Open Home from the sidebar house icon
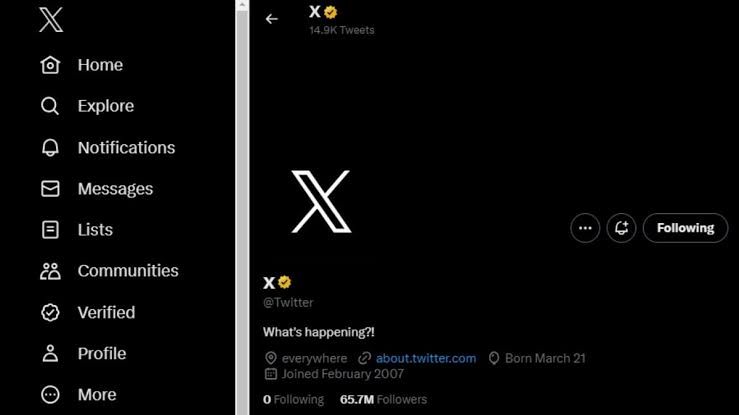Screen dimensions: 739x415 (50, 65)
